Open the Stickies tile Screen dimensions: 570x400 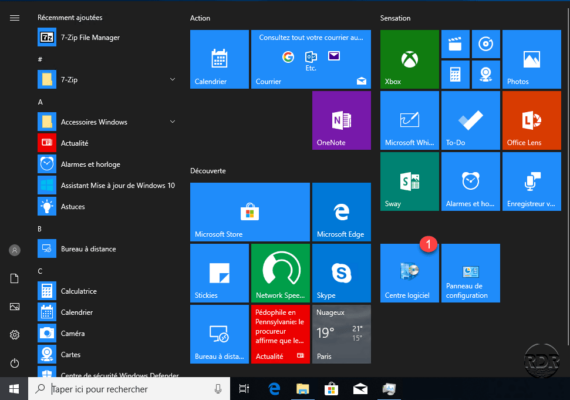pos(219,273)
